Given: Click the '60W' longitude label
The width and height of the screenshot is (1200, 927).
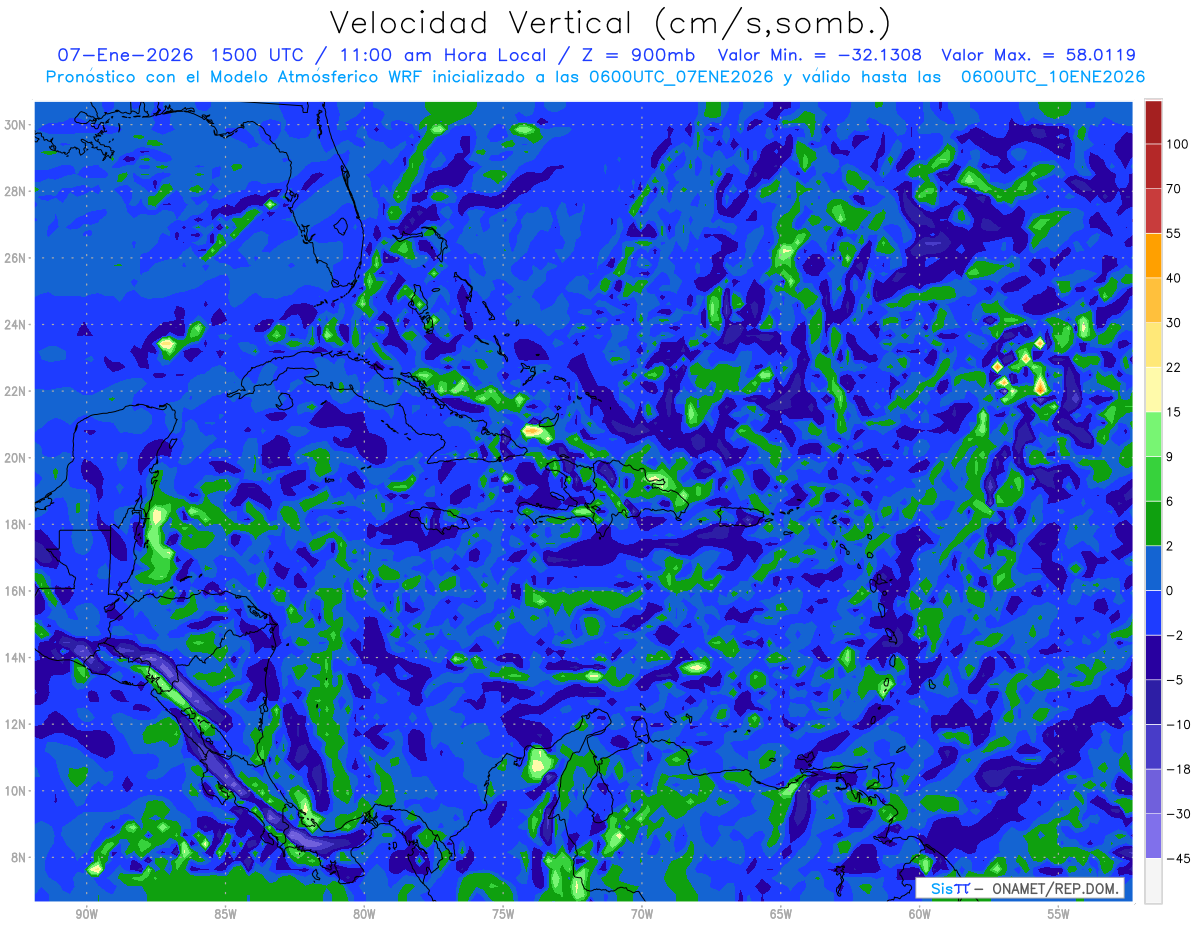Looking at the screenshot, I should (920, 914).
